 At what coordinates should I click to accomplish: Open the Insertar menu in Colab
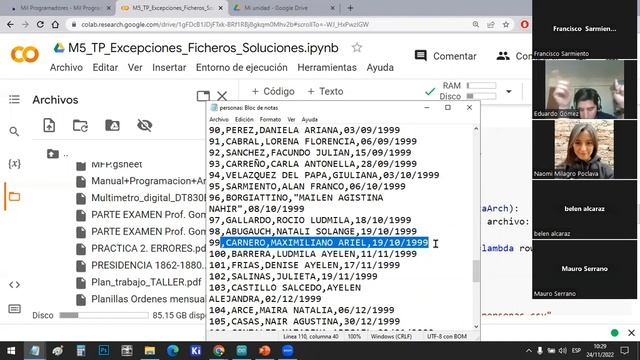click(169, 67)
